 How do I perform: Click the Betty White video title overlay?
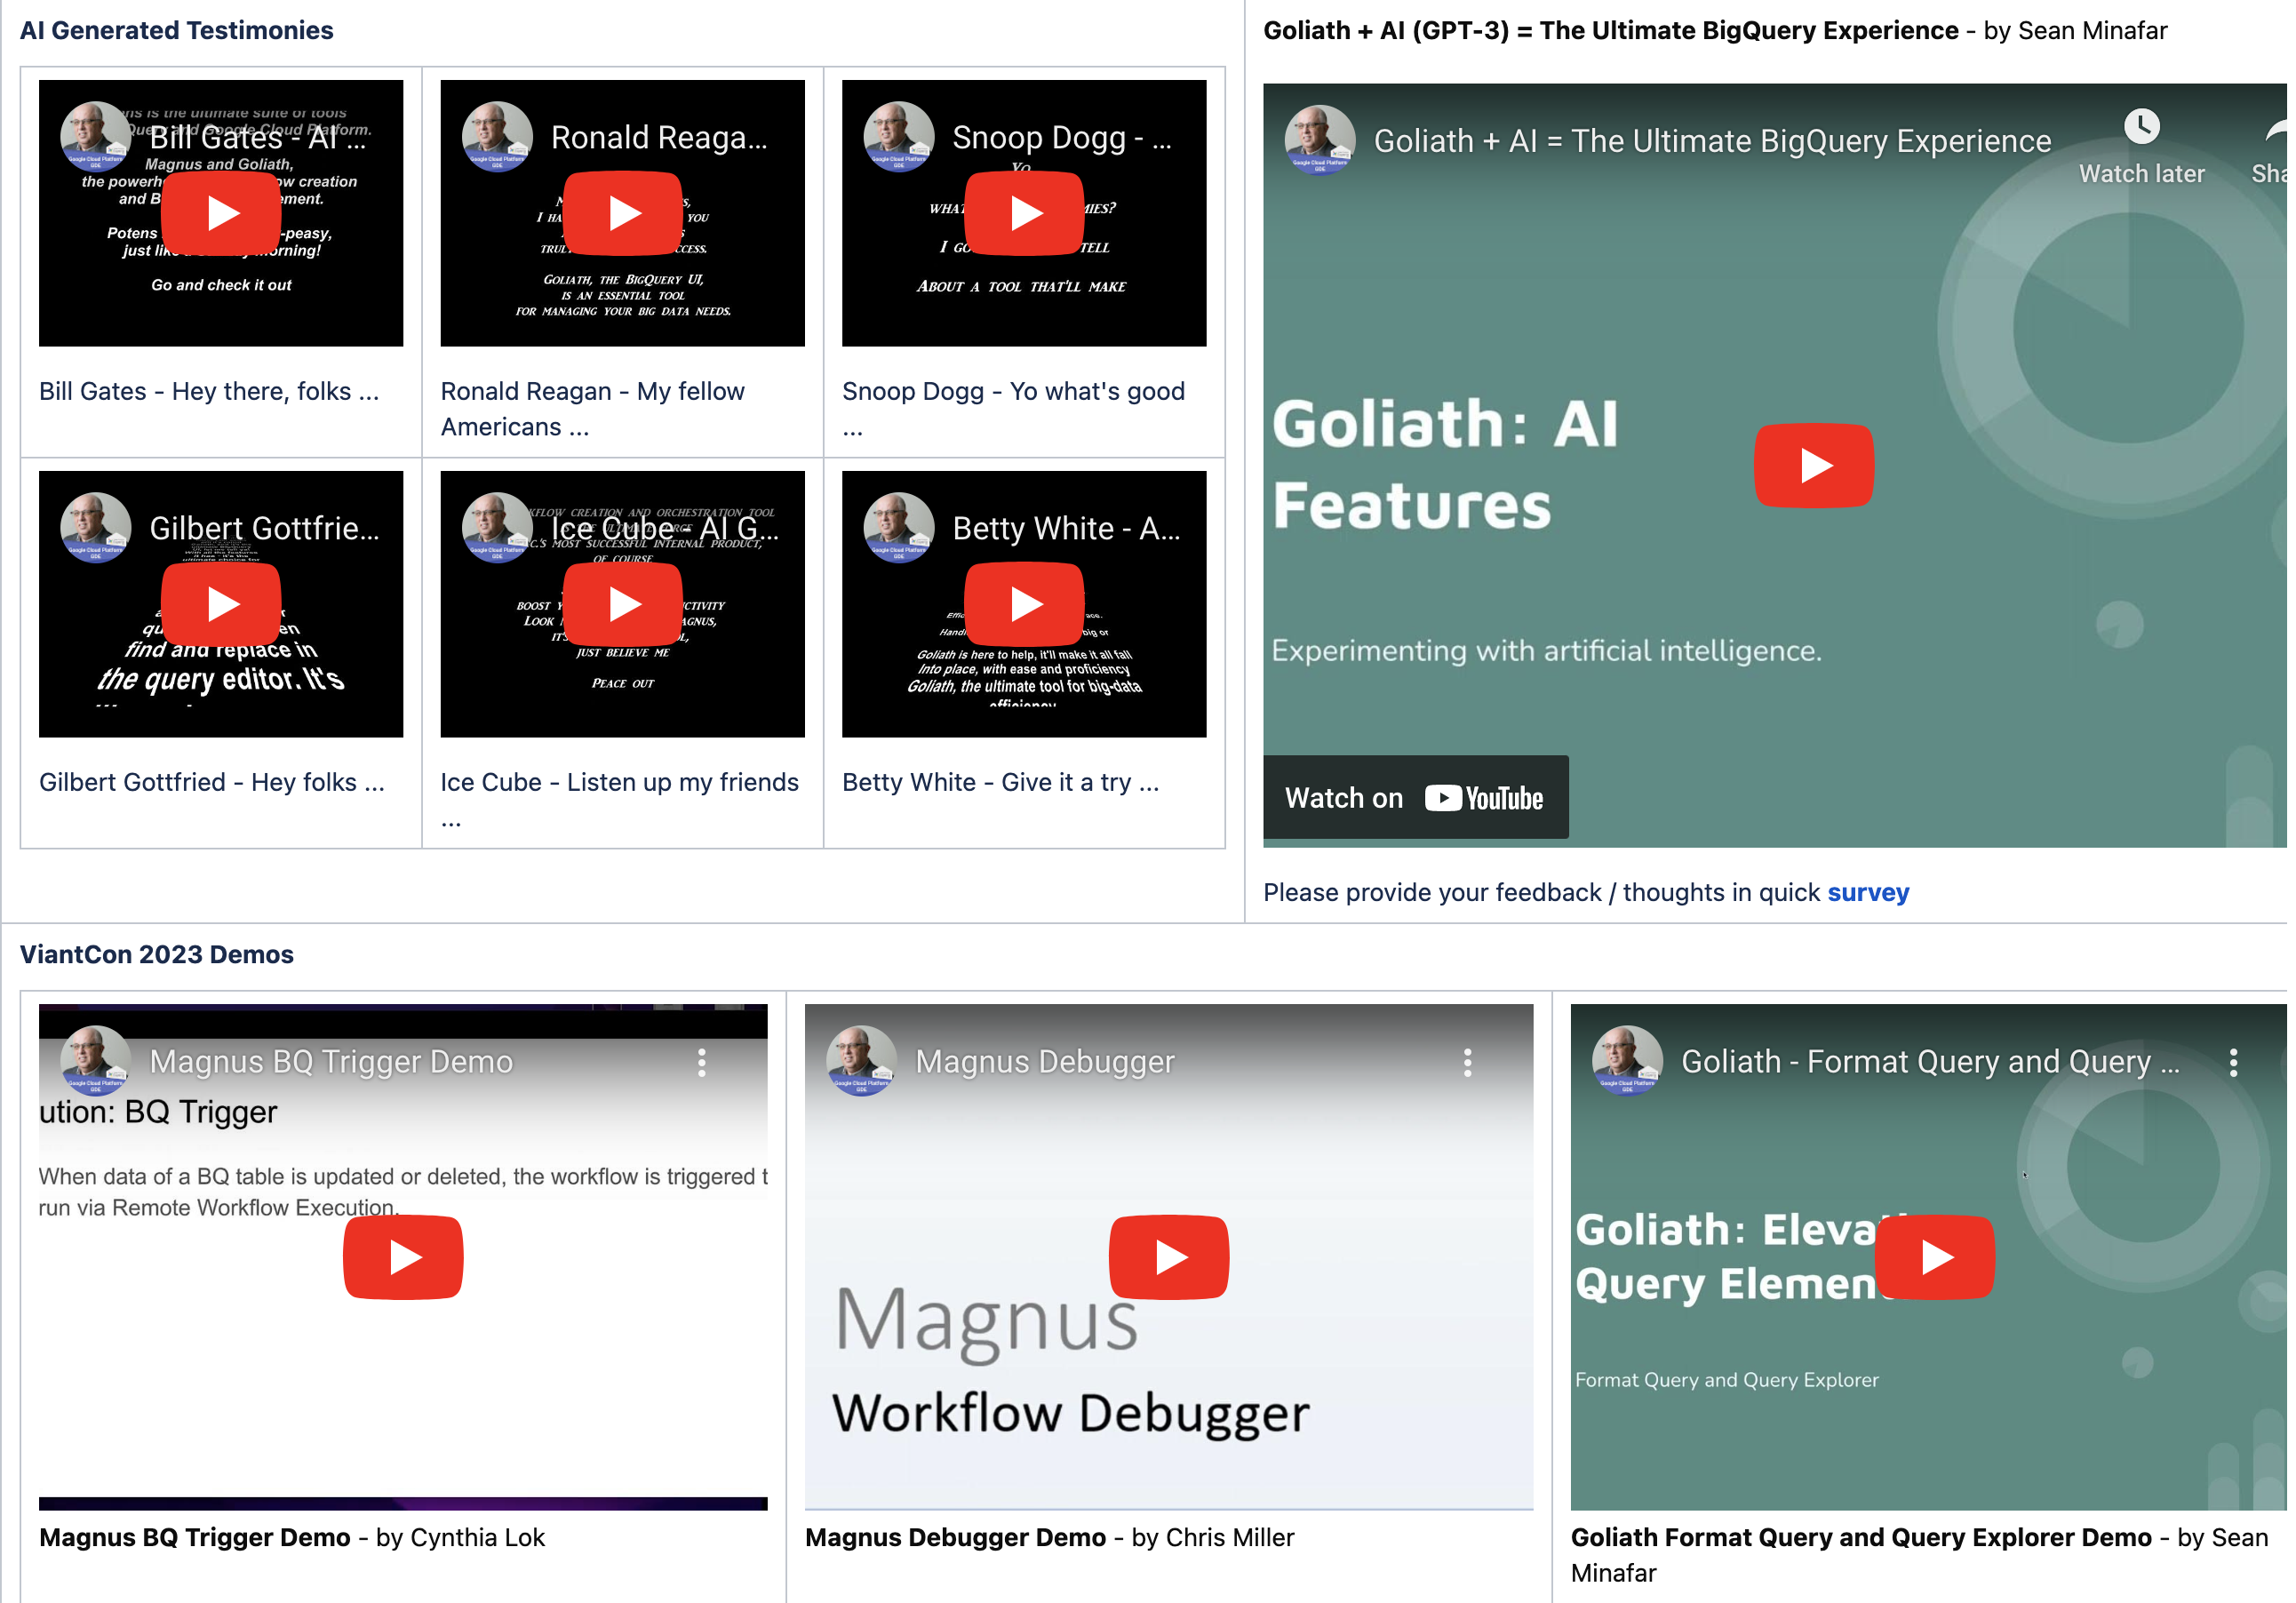click(1067, 528)
